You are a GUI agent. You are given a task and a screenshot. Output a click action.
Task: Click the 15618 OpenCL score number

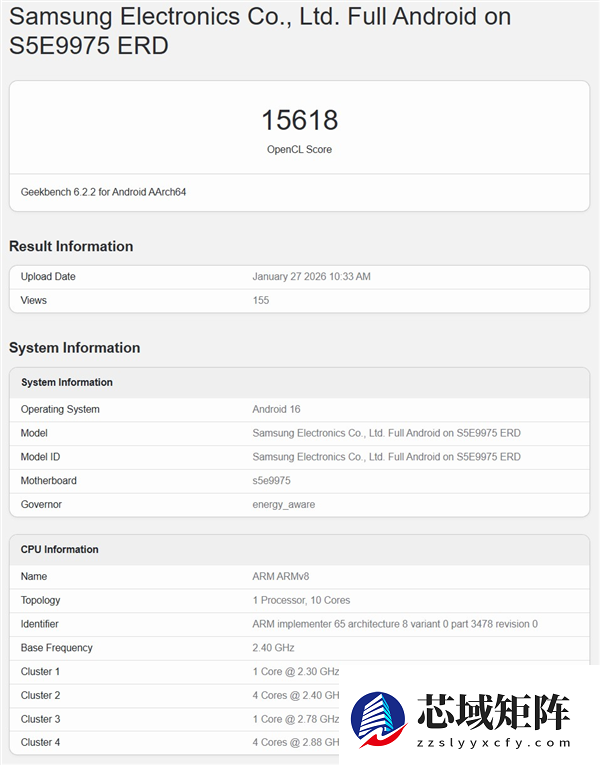coord(299,121)
